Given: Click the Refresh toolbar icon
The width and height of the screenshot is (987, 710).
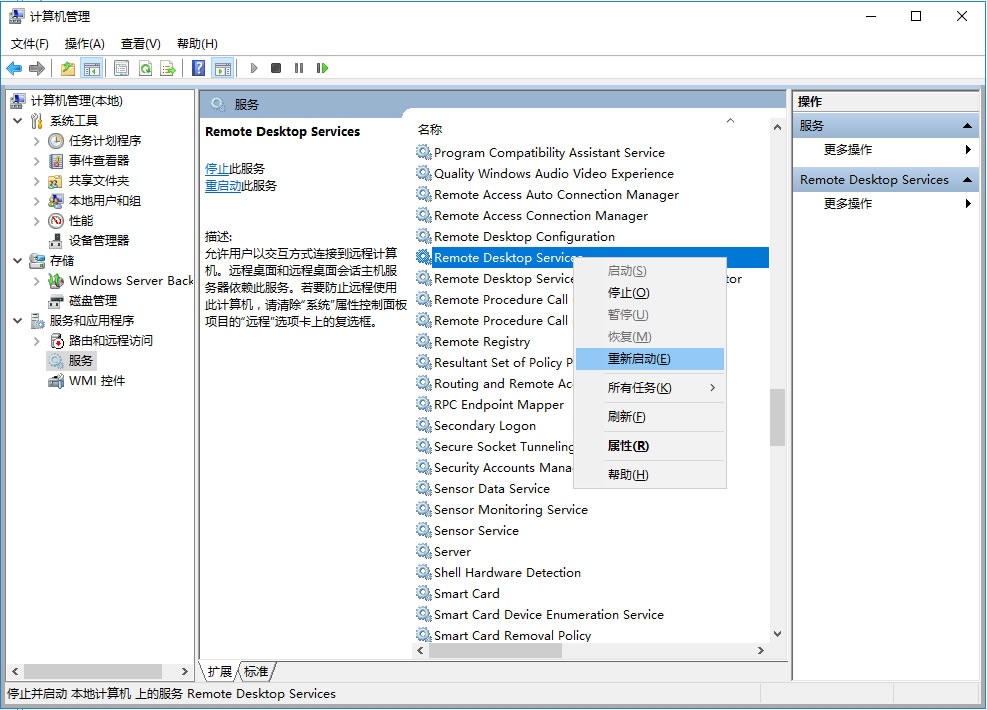Looking at the screenshot, I should (x=145, y=68).
